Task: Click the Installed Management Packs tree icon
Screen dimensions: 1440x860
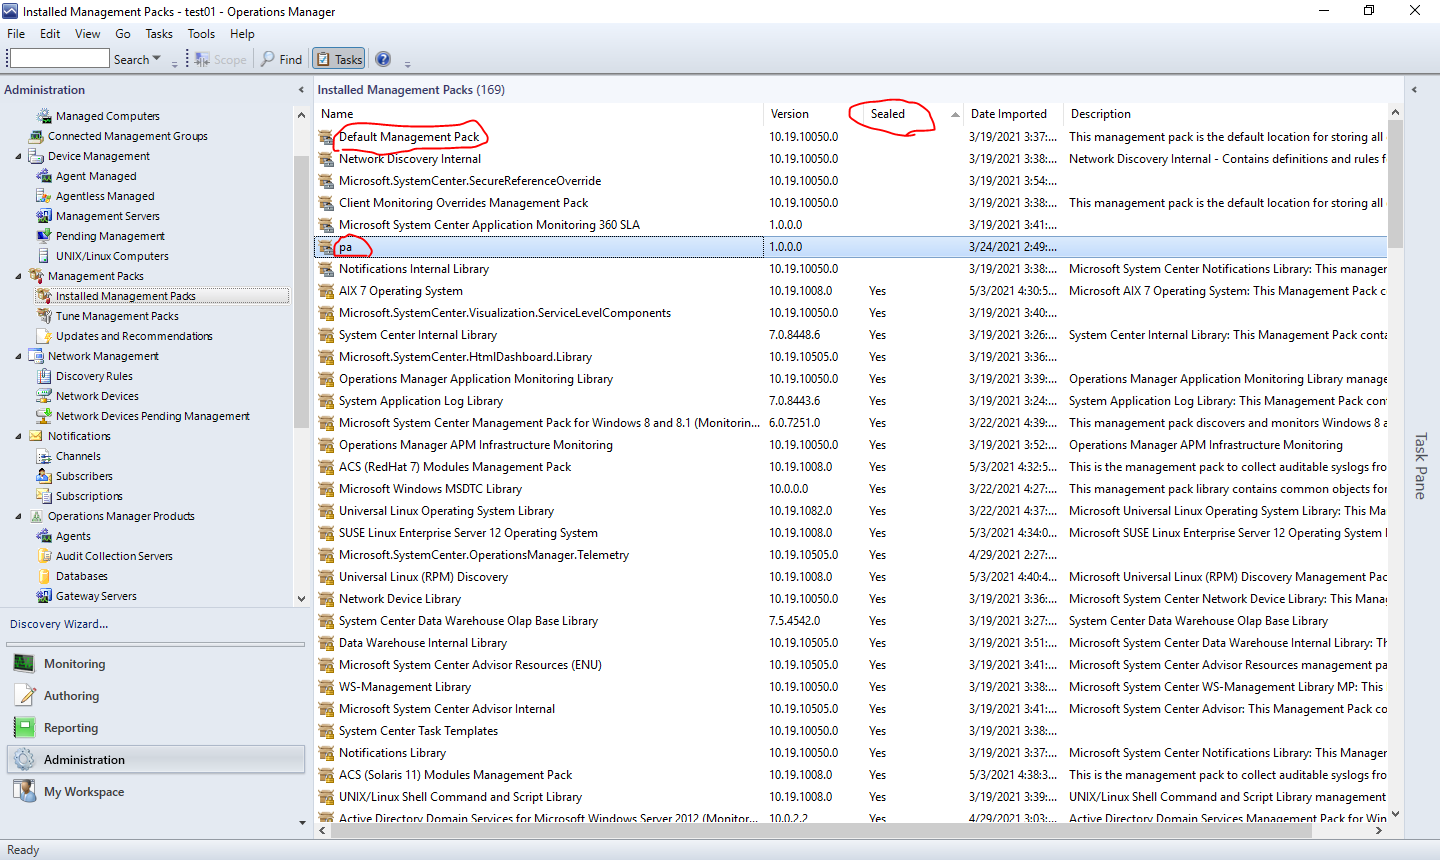Action: pyautogui.click(x=44, y=296)
